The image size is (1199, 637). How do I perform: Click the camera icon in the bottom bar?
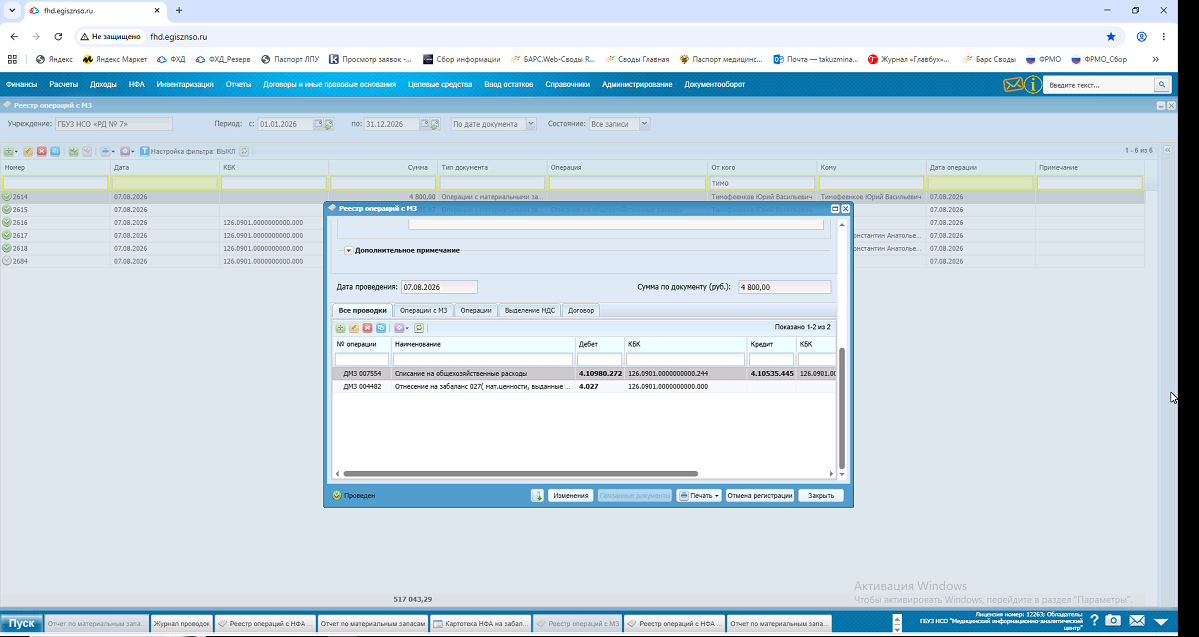[x=1113, y=620]
